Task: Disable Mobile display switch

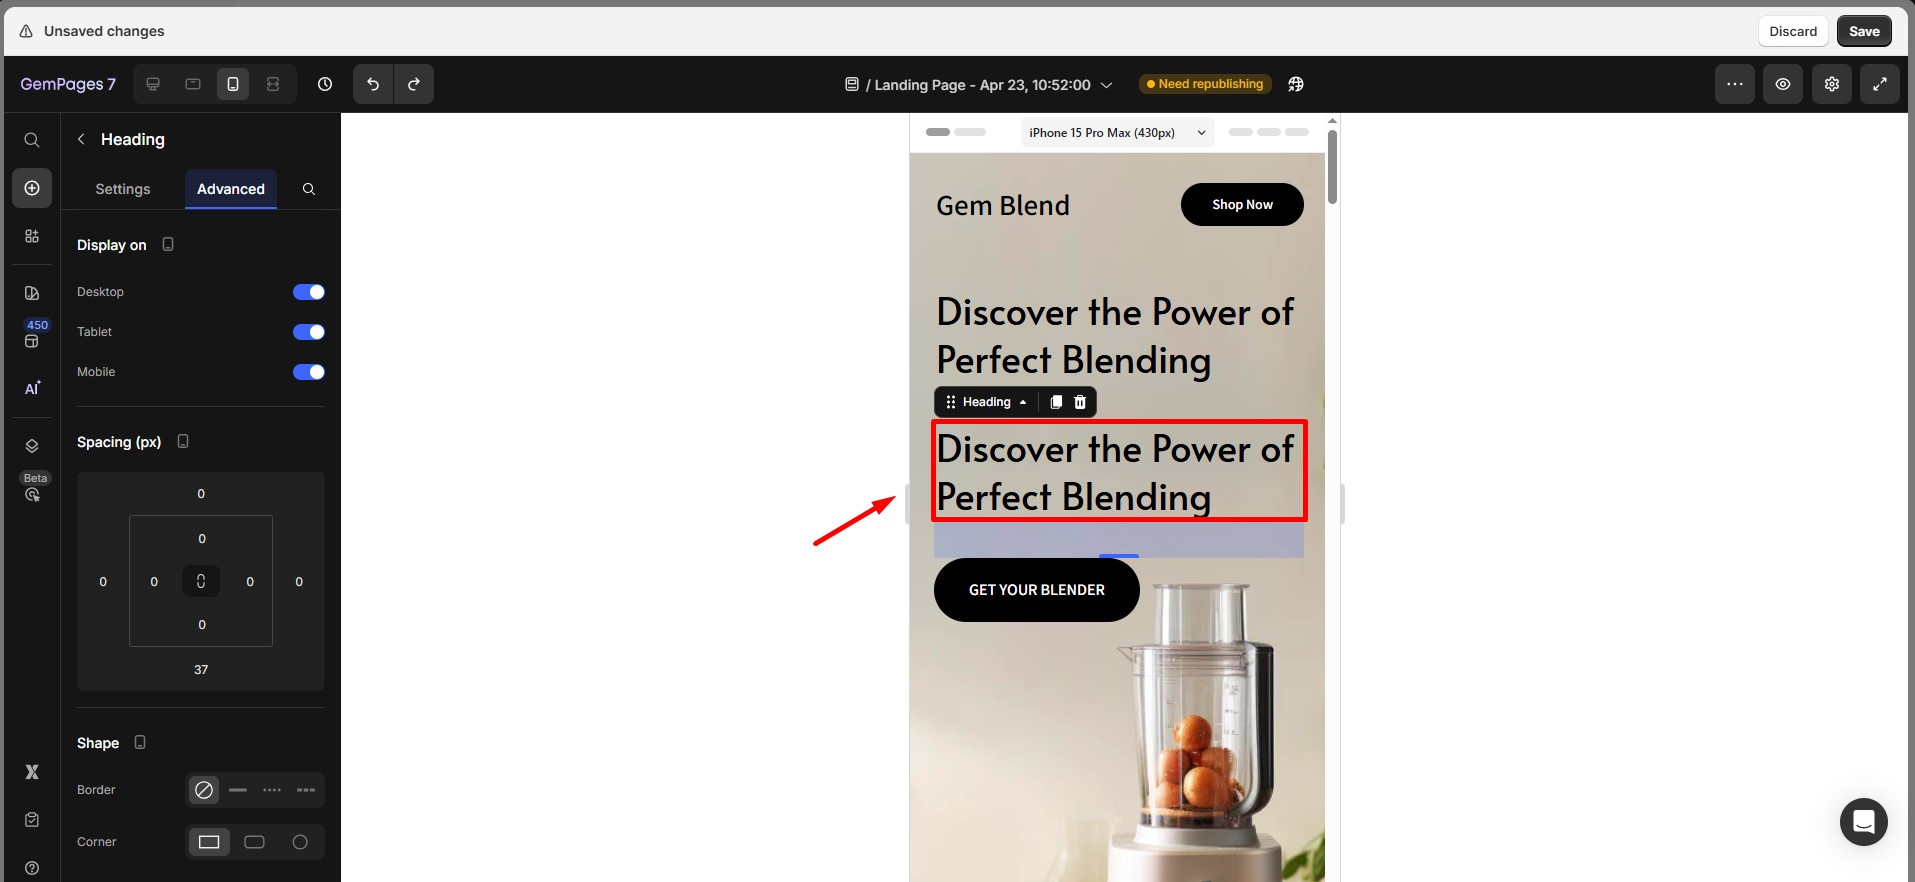Action: tap(309, 372)
